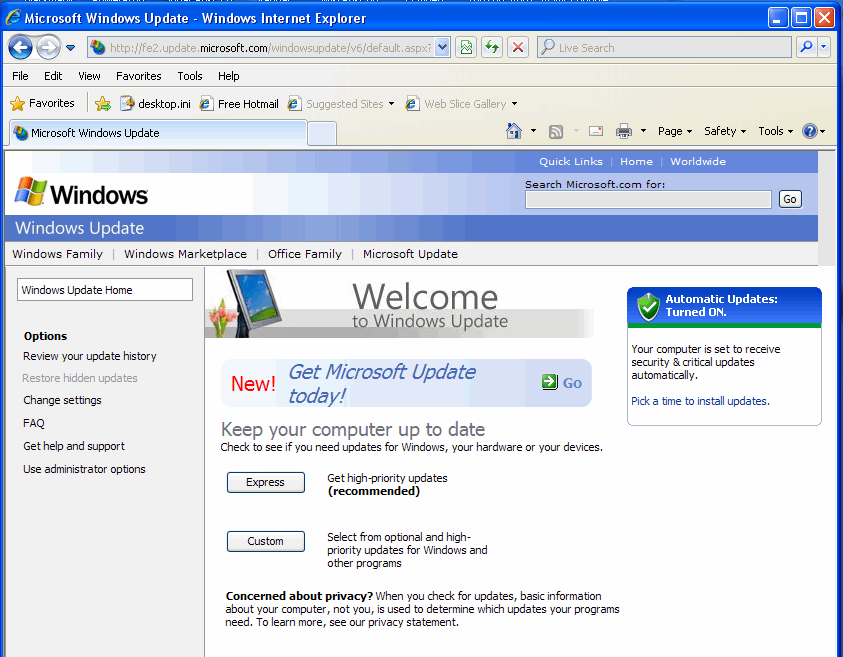Open the search provider dropdown arrow

point(824,47)
